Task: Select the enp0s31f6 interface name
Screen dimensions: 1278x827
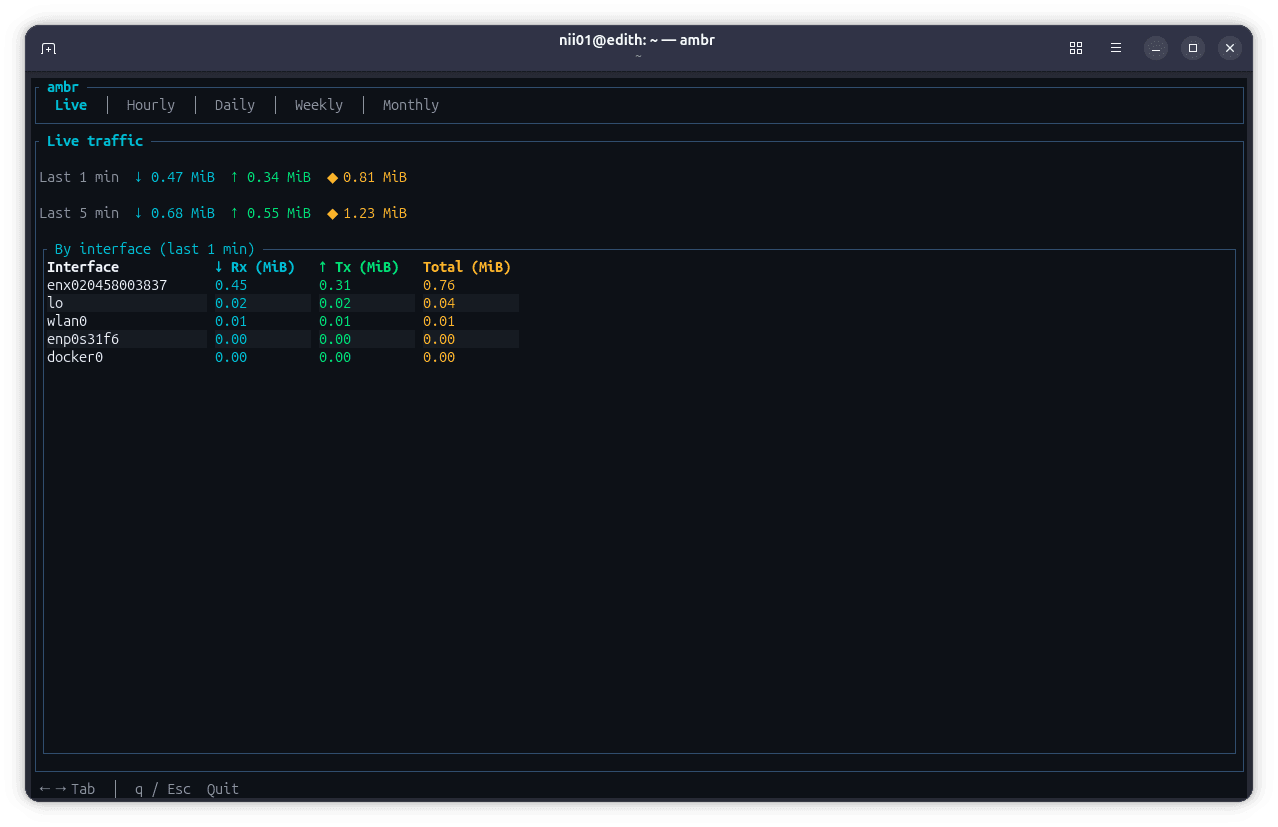Action: pyautogui.click(x=83, y=339)
